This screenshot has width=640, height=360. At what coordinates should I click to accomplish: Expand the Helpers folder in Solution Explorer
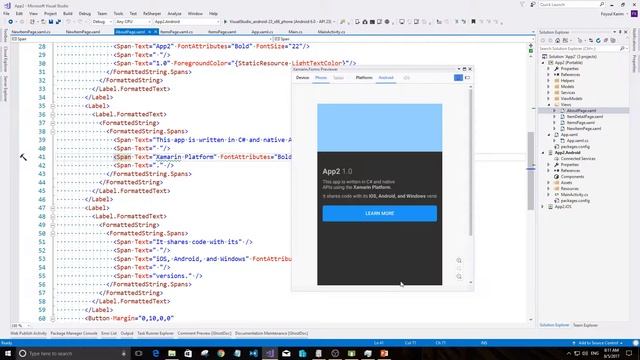coord(549,81)
